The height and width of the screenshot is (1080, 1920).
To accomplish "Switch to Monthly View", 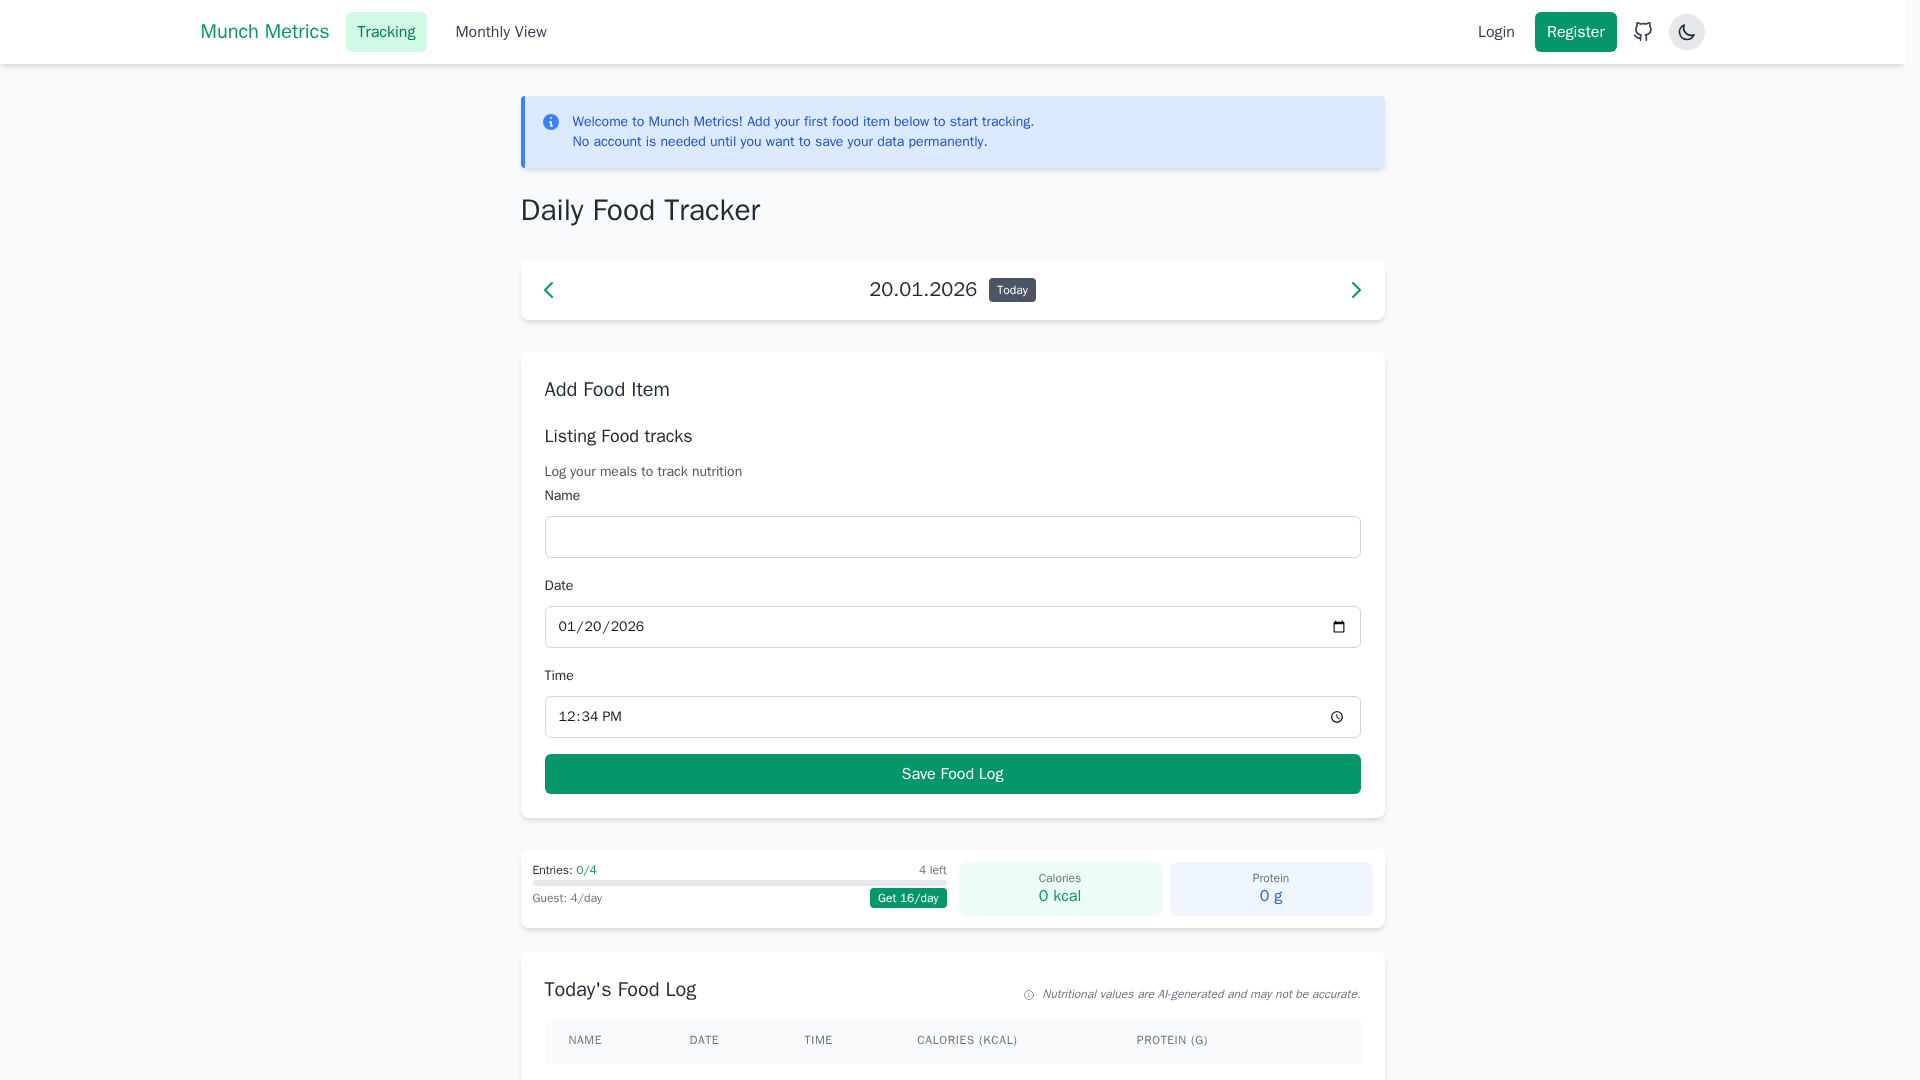I will (x=501, y=31).
